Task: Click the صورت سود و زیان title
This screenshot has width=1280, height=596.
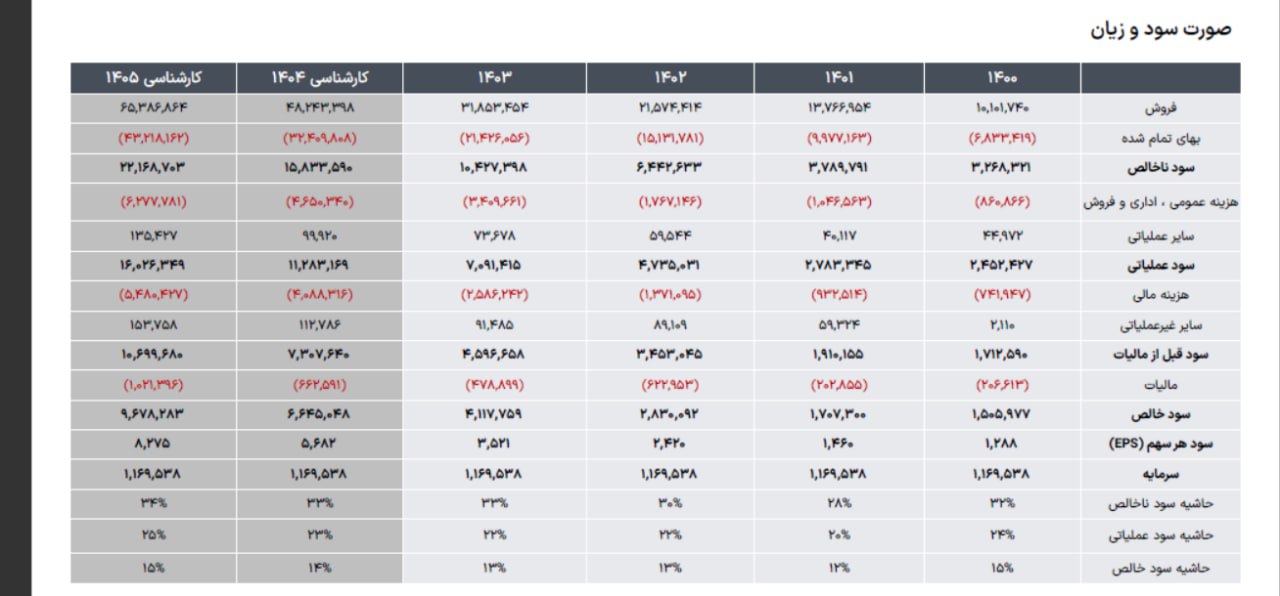Action: 1160,28
